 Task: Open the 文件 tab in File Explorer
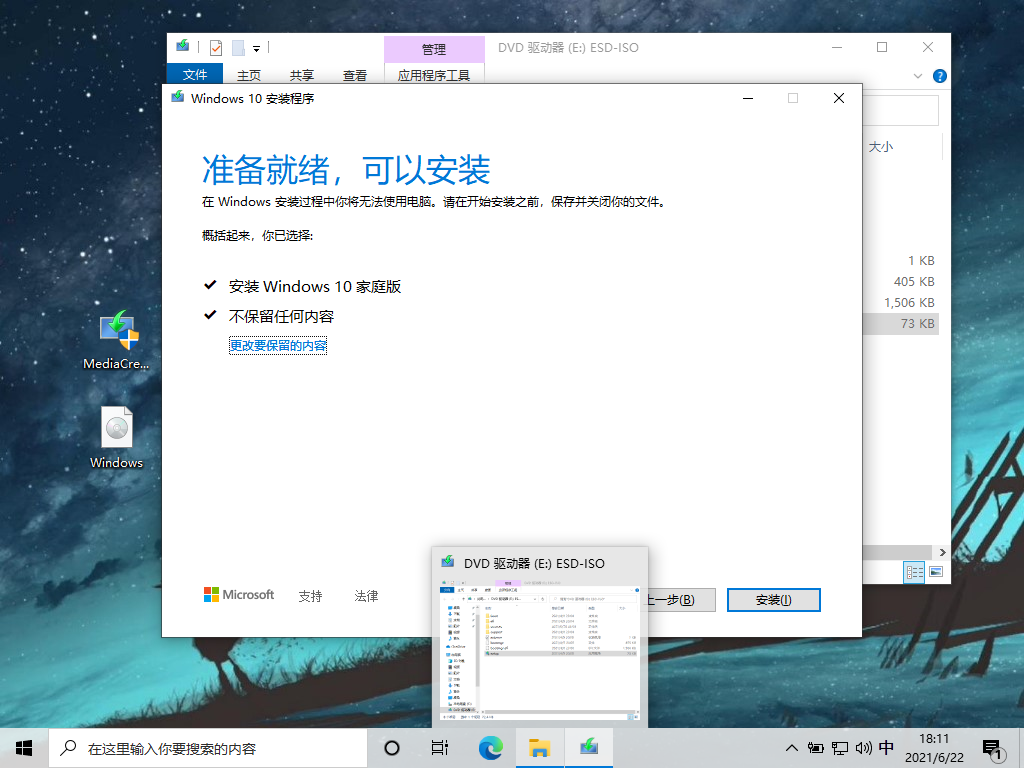[195, 74]
